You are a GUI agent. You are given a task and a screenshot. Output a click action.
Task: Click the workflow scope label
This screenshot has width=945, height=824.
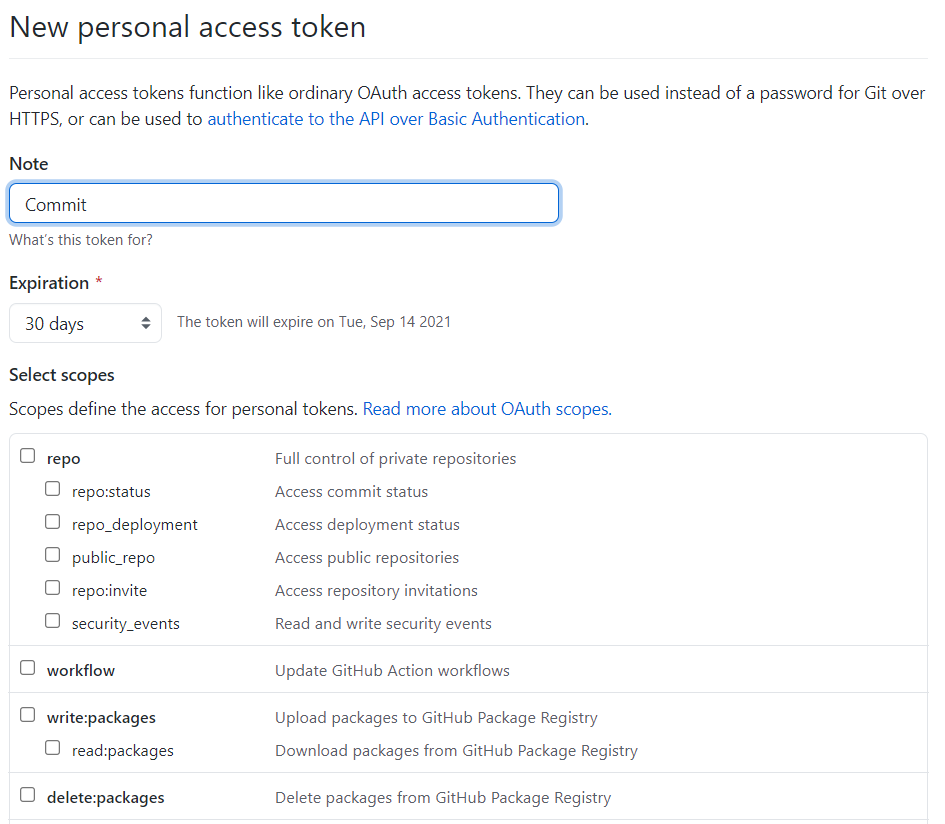81,670
